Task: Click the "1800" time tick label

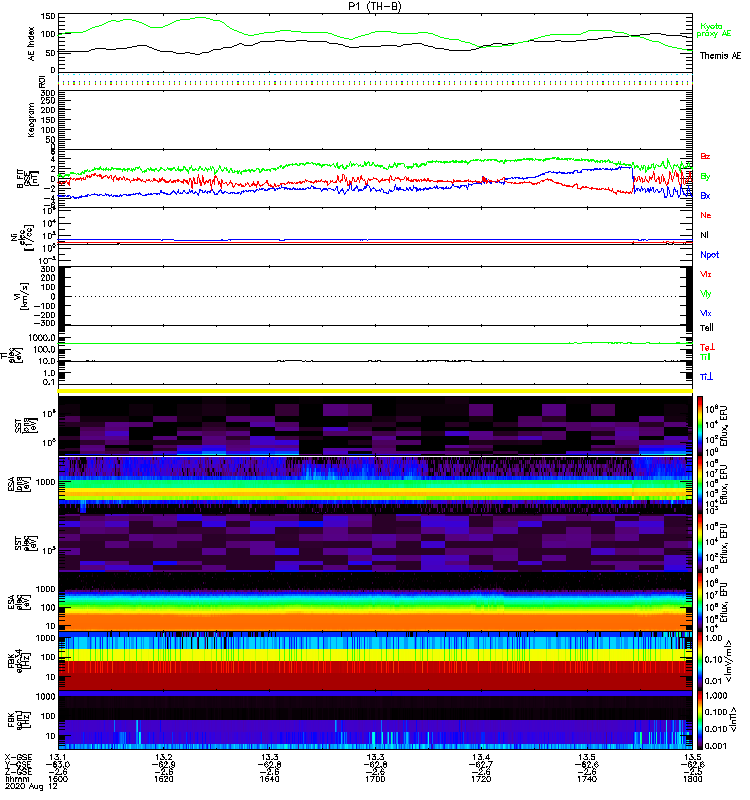Action: click(x=692, y=779)
